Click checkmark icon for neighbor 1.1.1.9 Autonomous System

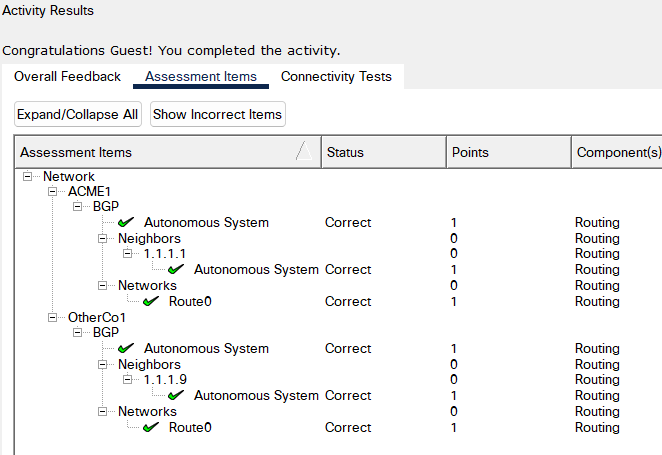[176, 395]
